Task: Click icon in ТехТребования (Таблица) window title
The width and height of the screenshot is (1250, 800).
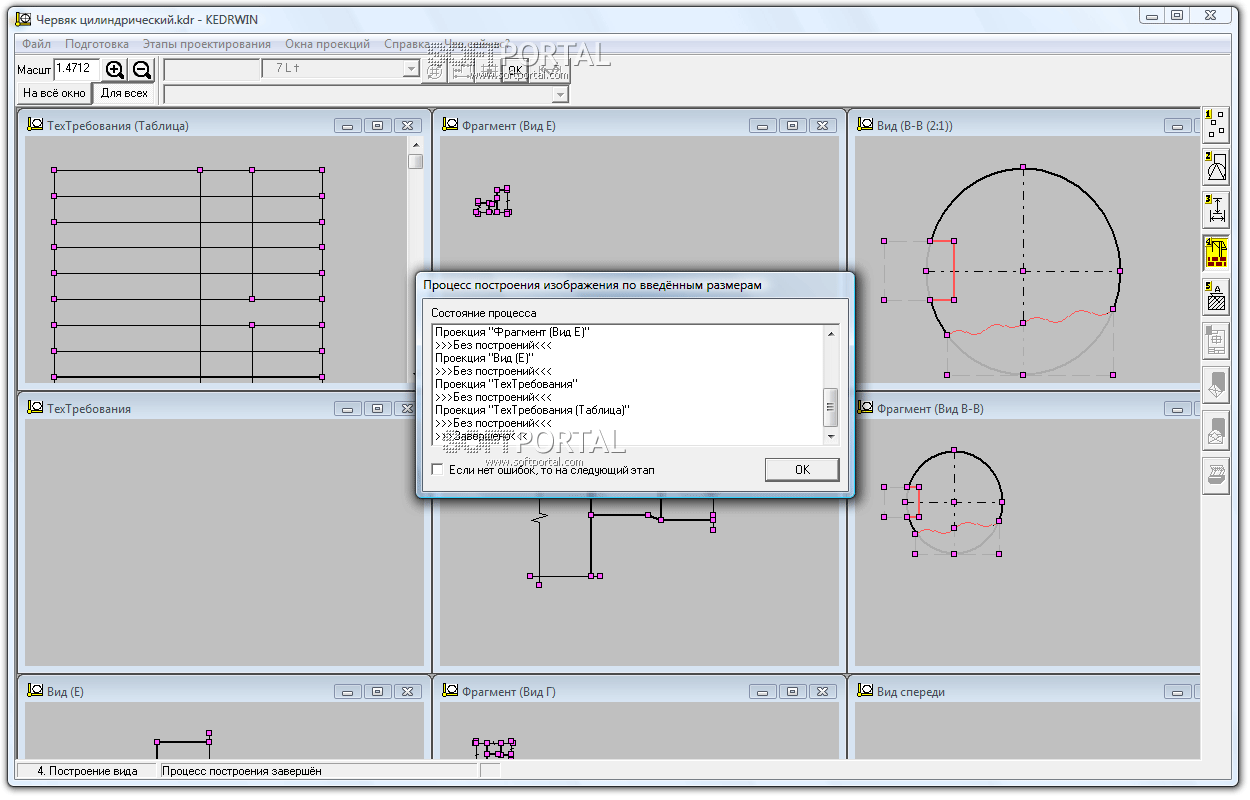Action: (35, 125)
